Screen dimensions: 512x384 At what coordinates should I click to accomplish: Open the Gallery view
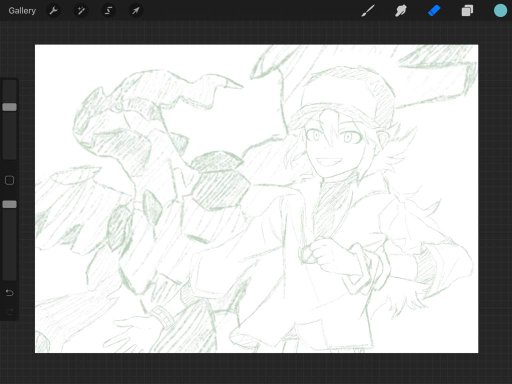[x=22, y=11]
